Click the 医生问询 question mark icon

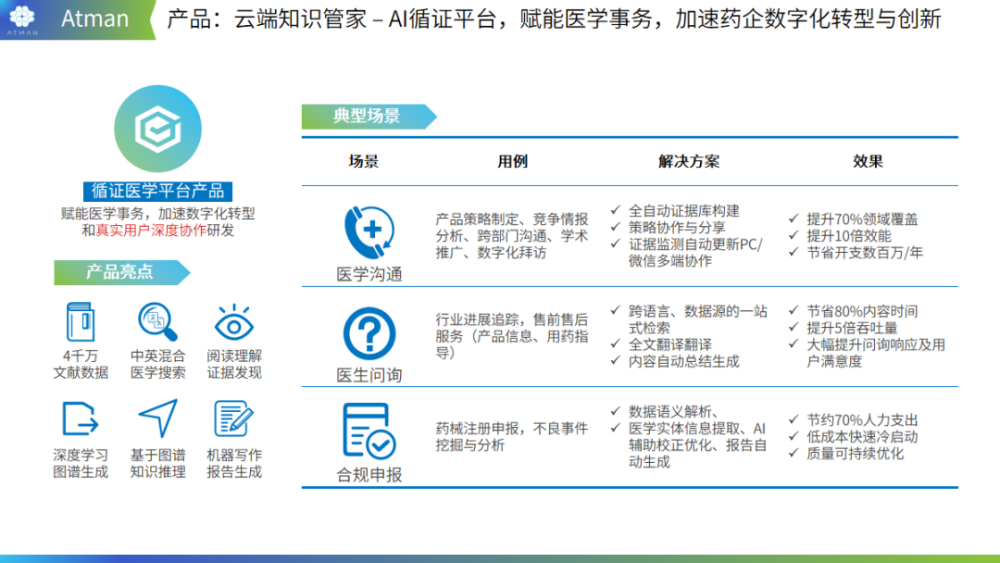click(x=369, y=333)
